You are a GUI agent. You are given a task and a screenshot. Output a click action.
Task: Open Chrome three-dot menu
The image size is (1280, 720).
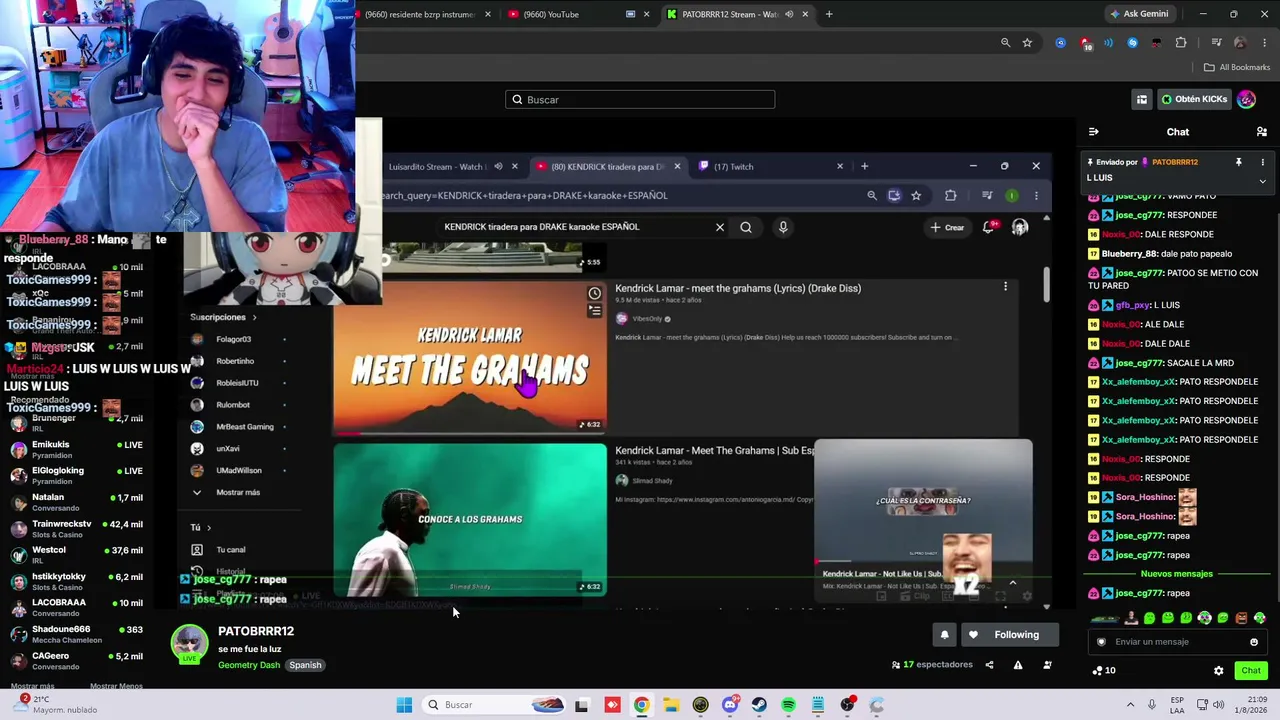tap(1265, 43)
